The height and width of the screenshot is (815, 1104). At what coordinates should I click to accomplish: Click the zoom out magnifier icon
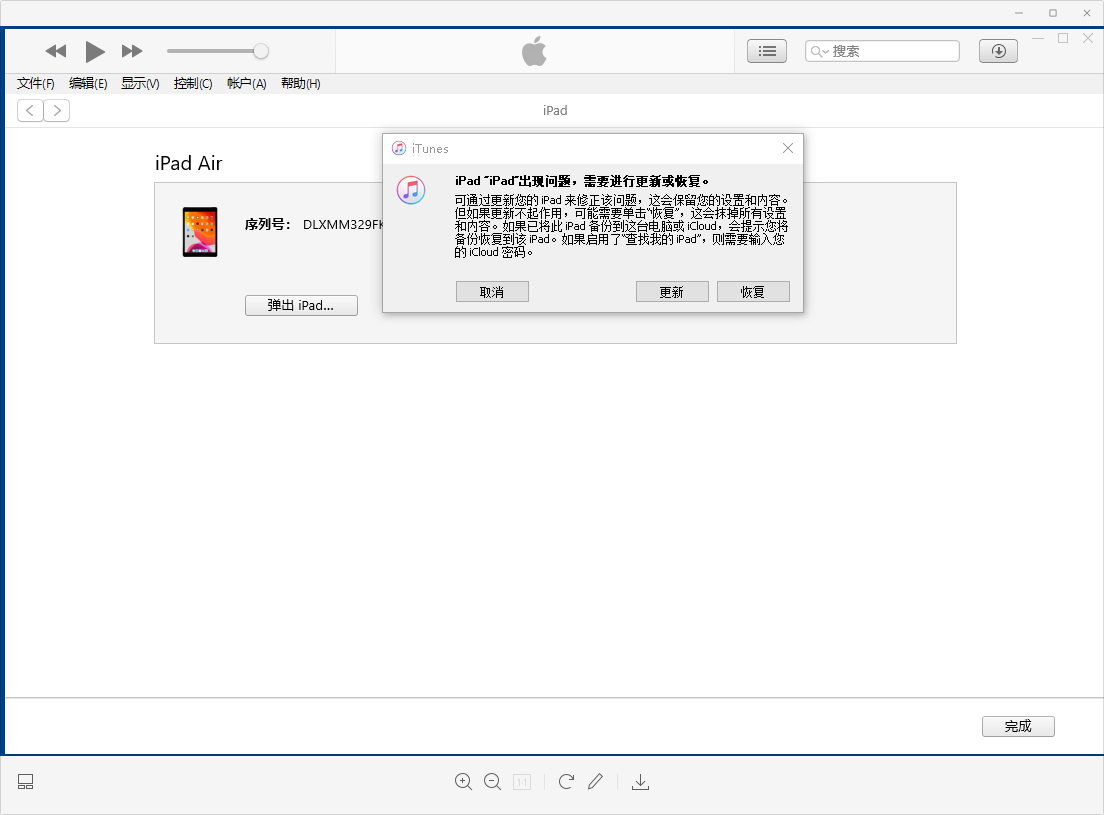coord(493,782)
